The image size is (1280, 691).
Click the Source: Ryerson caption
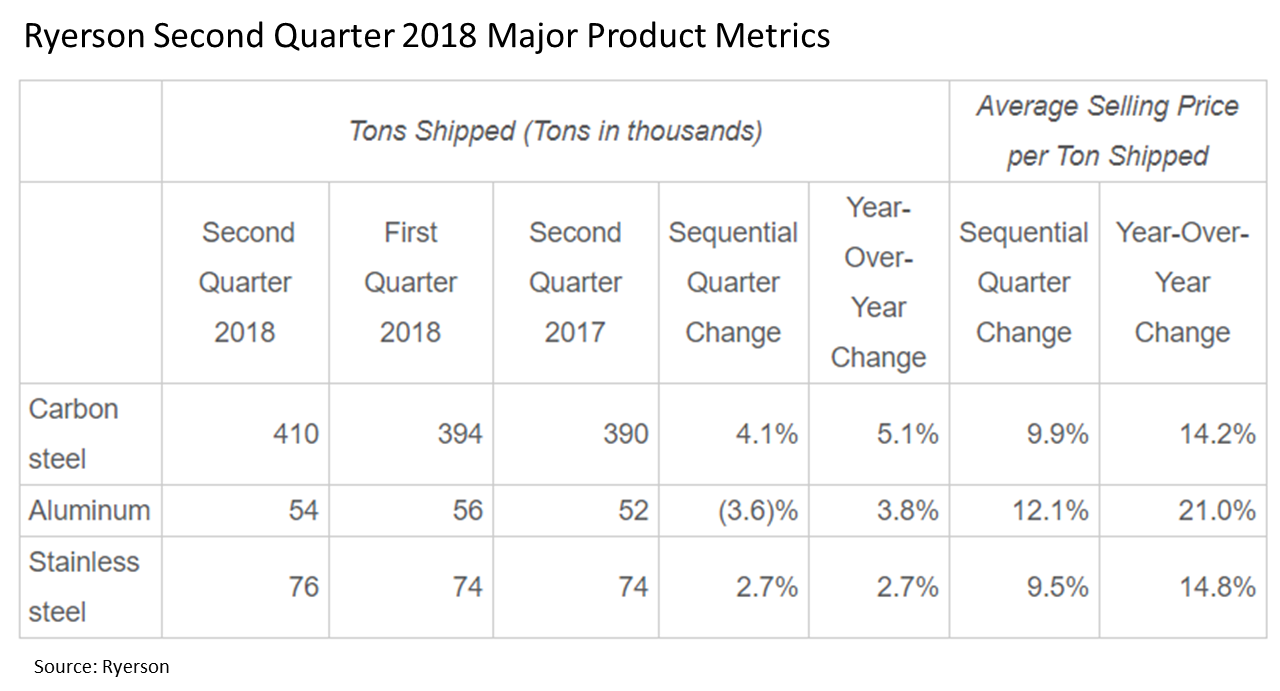(101, 666)
